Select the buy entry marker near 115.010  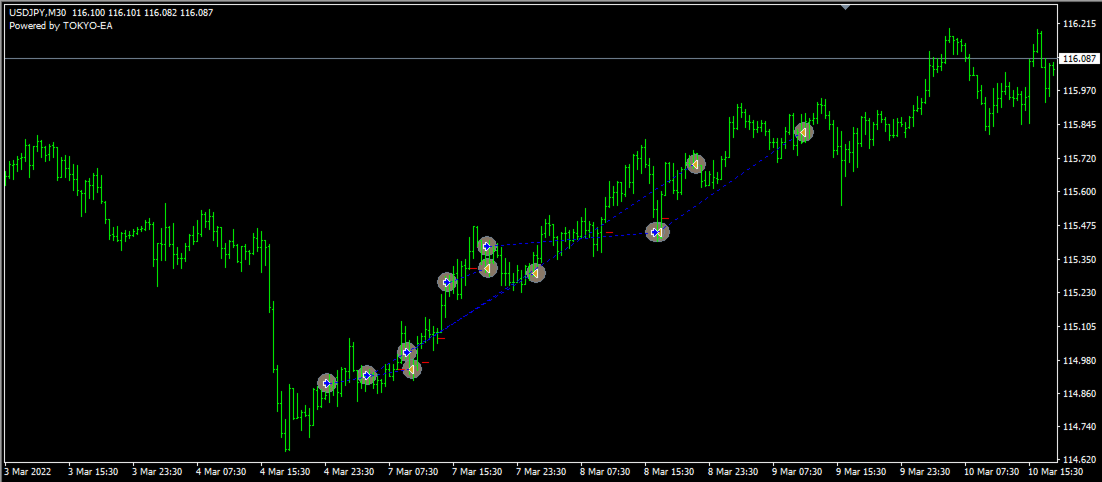pos(407,352)
